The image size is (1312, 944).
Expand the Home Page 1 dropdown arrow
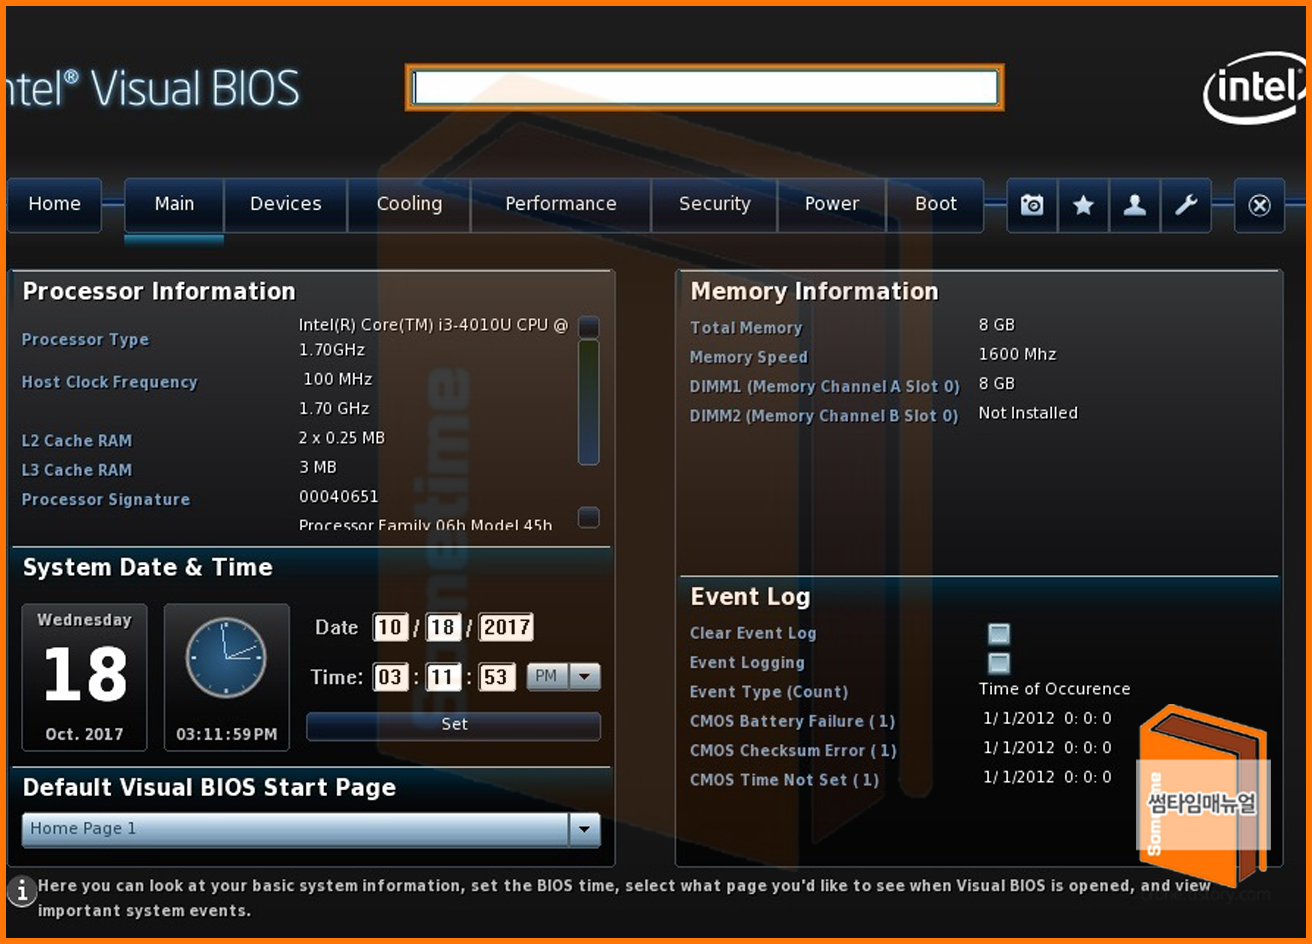coord(584,829)
